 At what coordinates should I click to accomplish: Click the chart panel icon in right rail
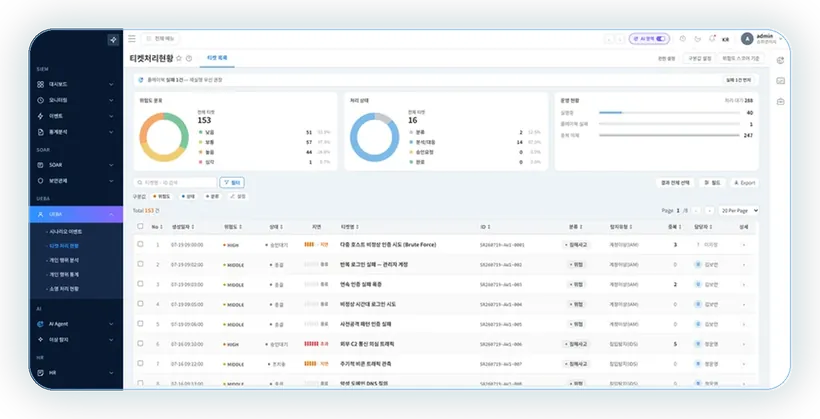pyautogui.click(x=780, y=81)
